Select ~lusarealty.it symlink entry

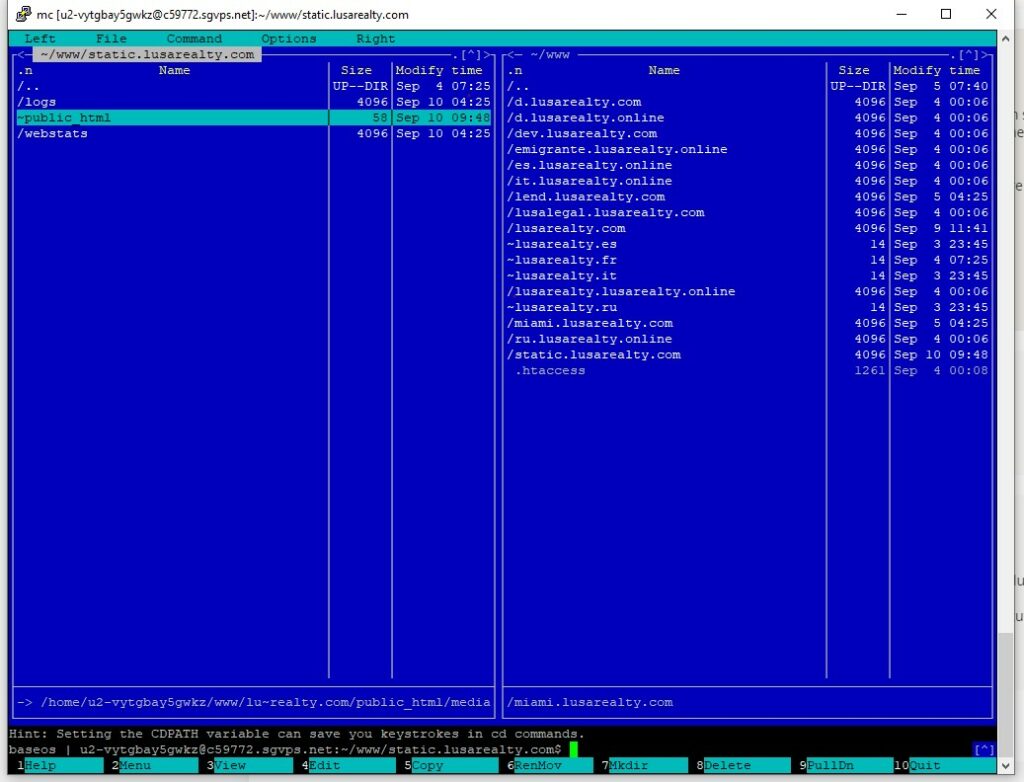pyautogui.click(x=748, y=276)
